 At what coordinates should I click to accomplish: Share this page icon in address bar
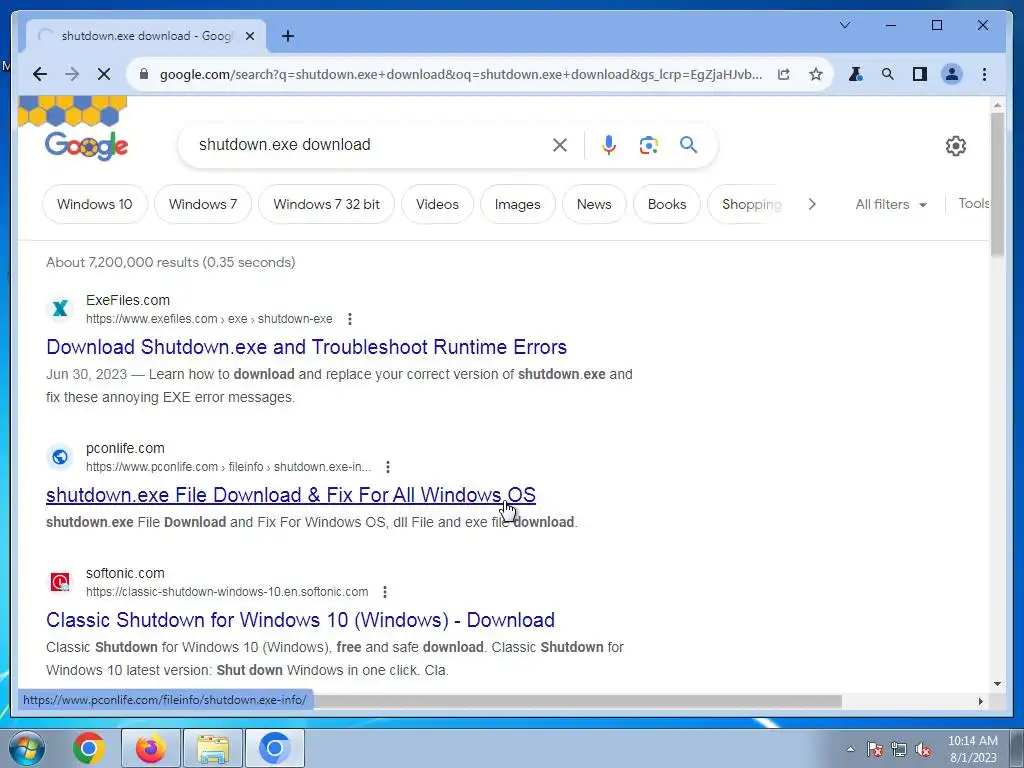tap(784, 74)
